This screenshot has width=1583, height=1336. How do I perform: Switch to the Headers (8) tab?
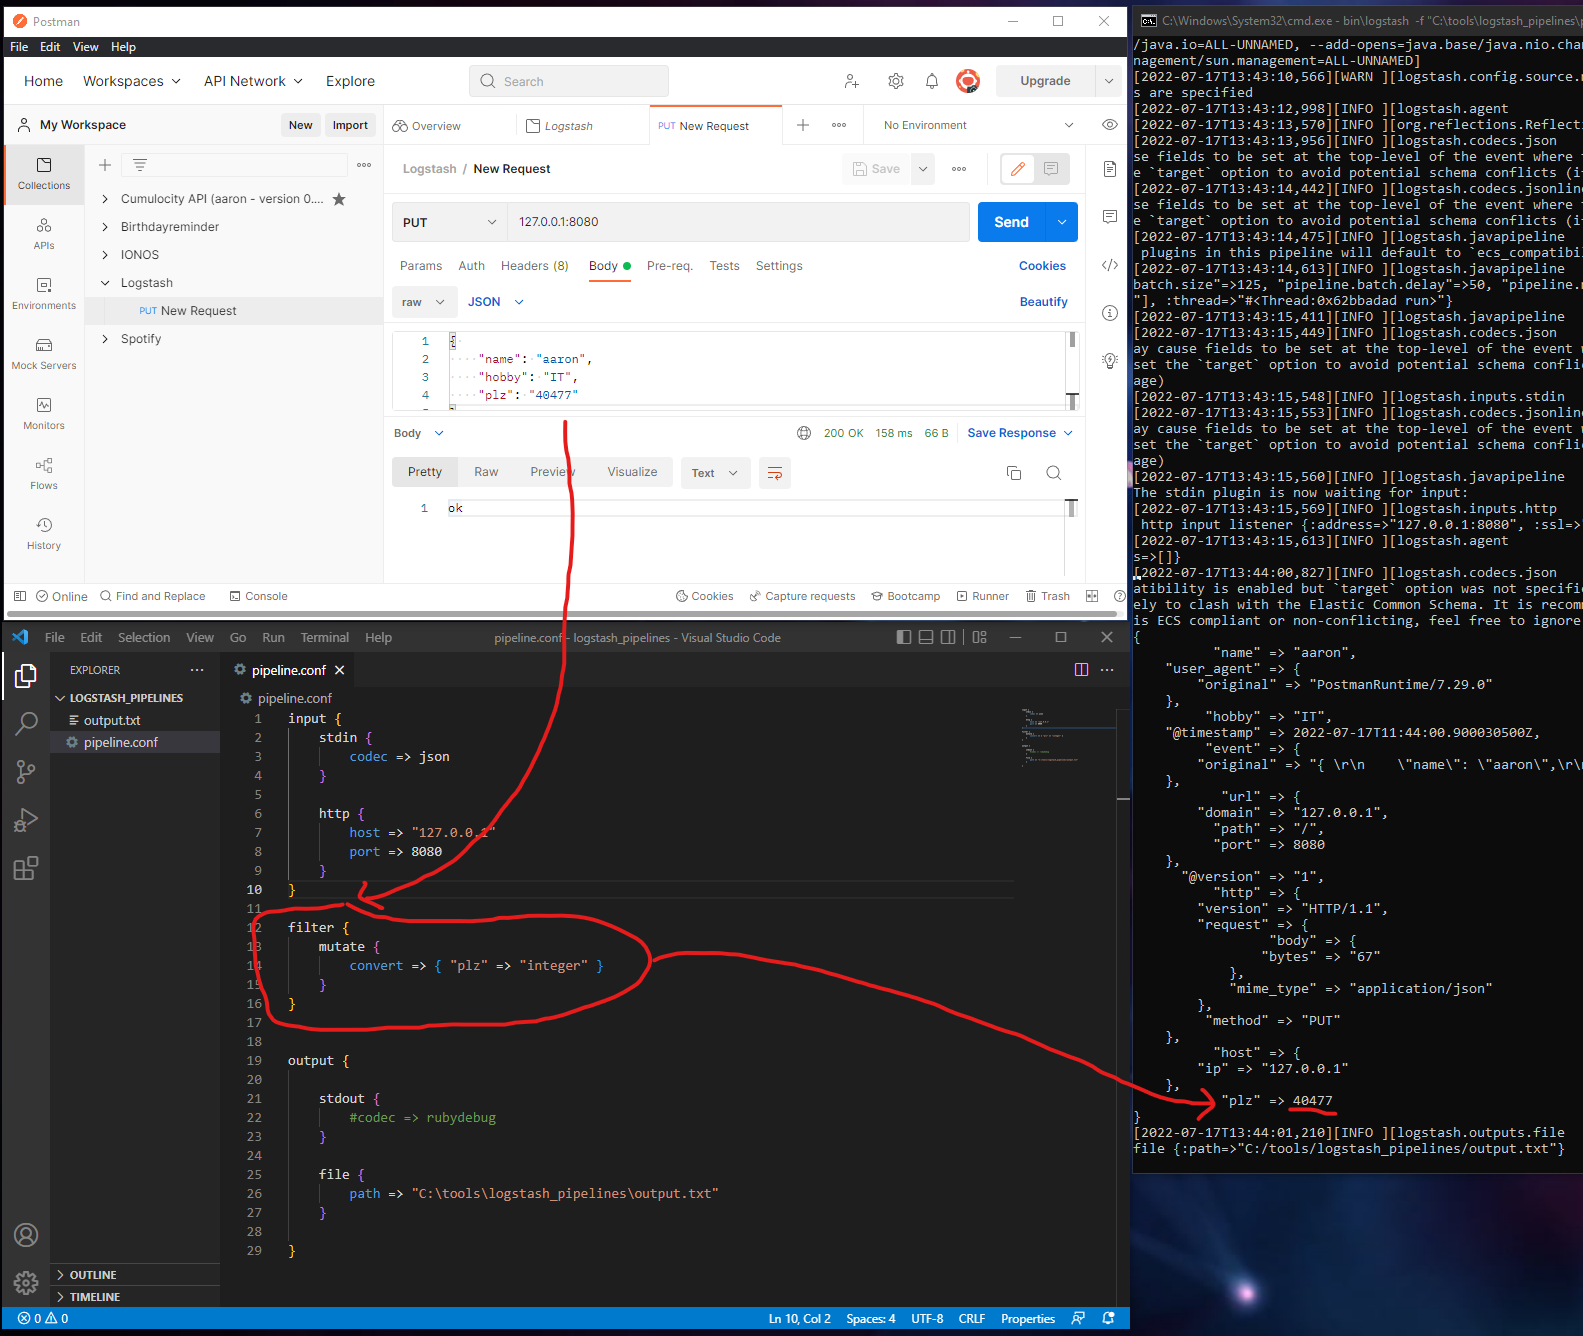pyautogui.click(x=534, y=266)
